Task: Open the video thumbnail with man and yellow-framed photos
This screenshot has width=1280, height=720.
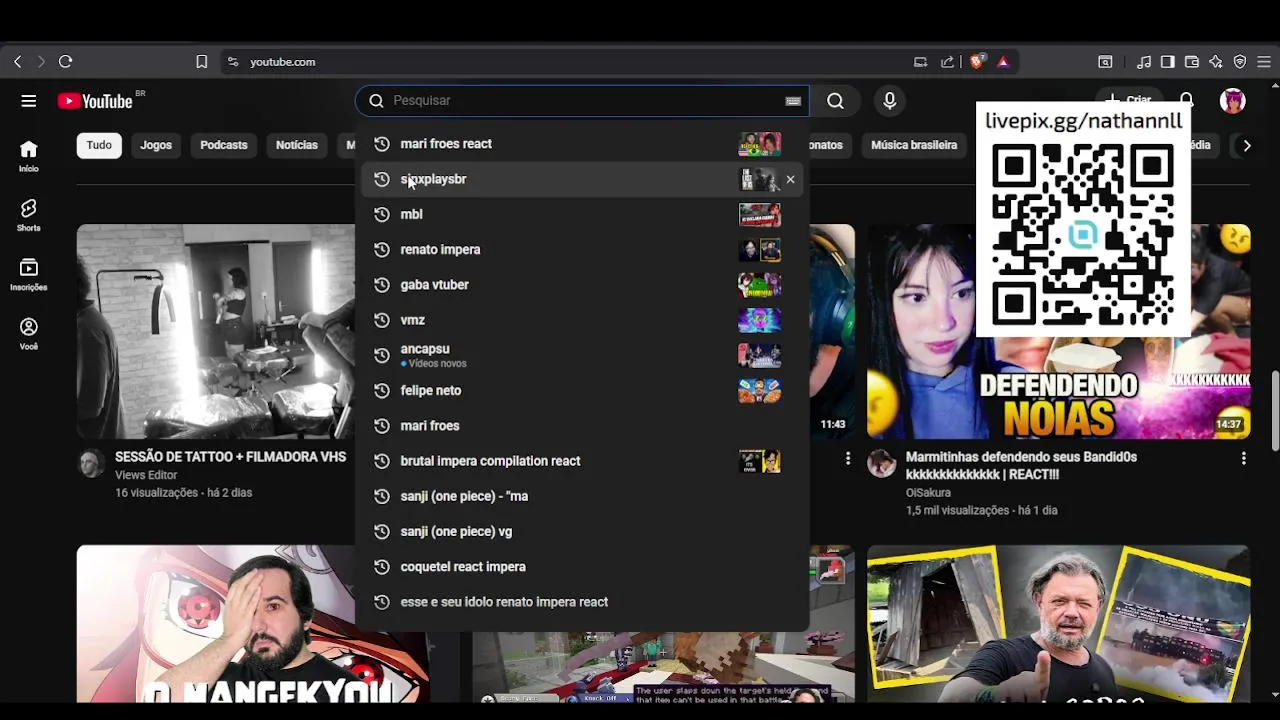Action: point(1058,623)
